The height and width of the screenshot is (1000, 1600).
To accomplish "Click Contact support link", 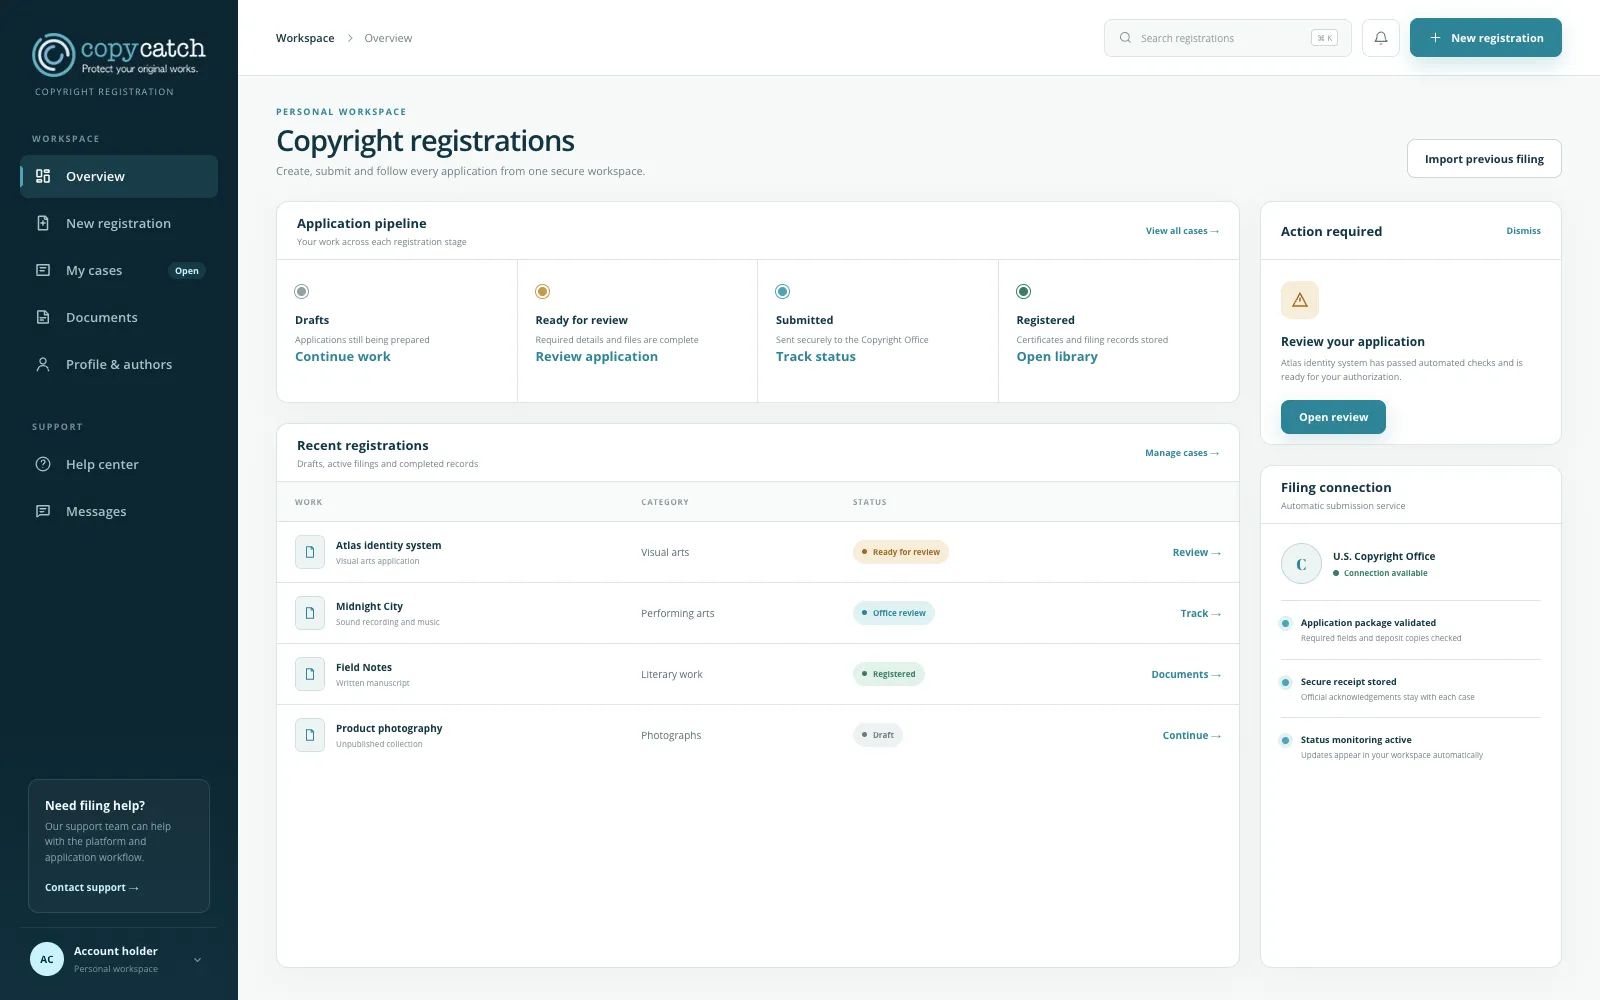I will point(92,887).
